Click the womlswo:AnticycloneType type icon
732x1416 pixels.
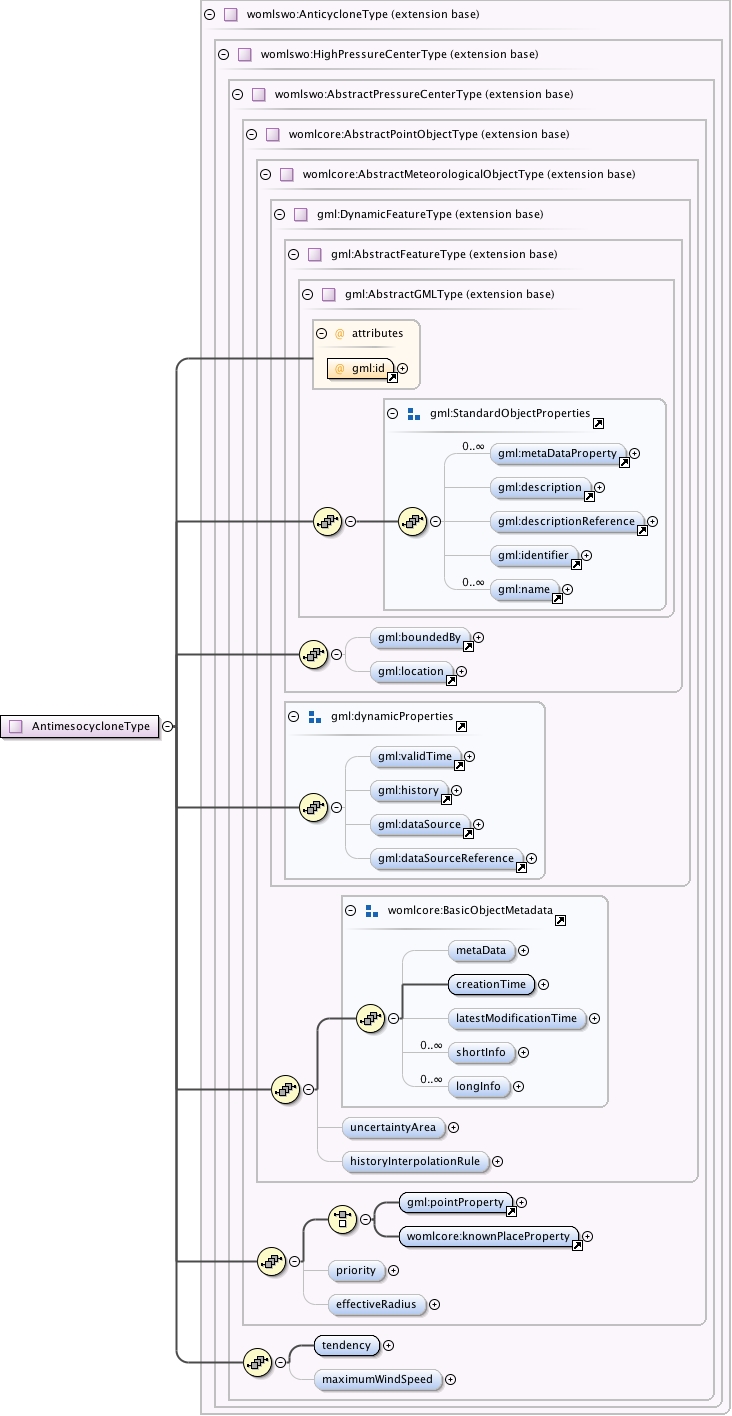point(231,15)
